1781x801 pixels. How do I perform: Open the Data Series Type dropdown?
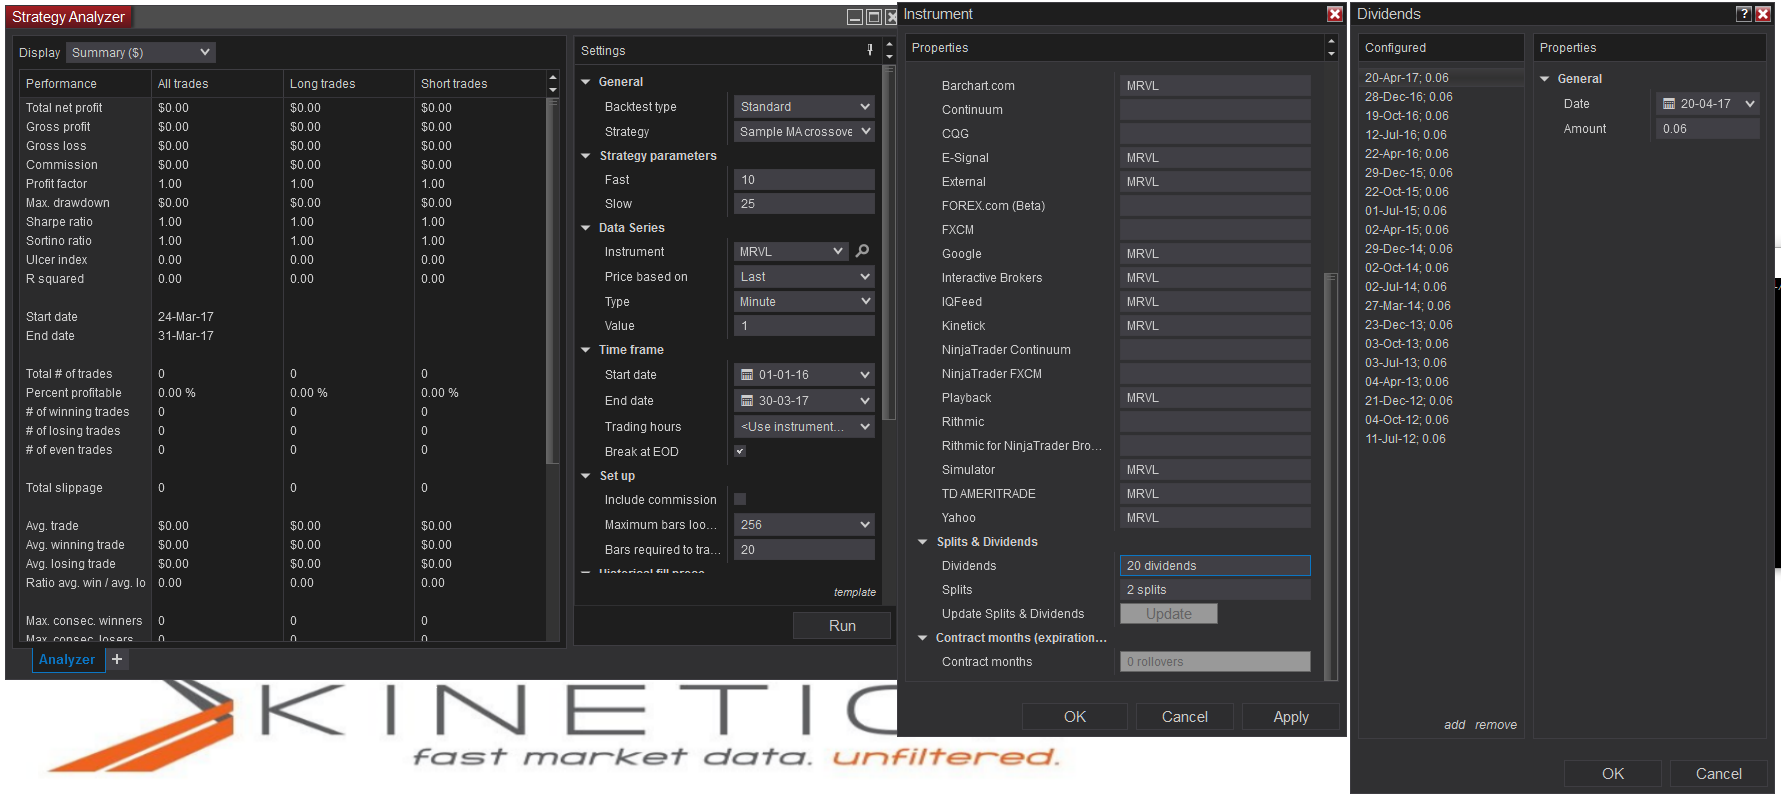(x=804, y=302)
